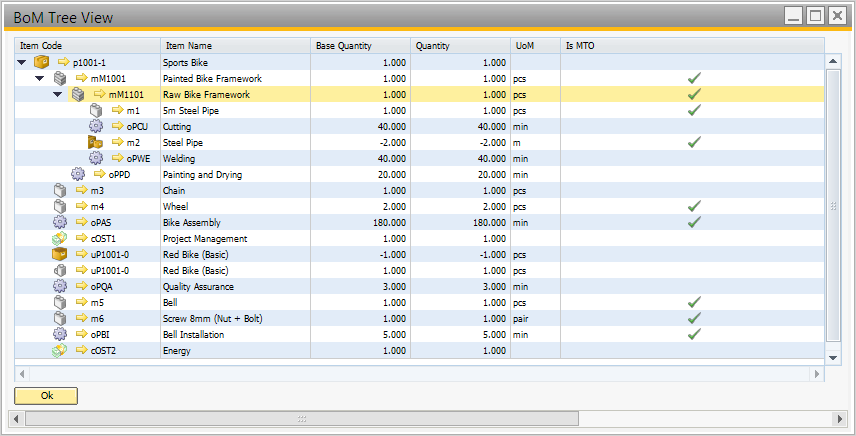Toggle Is MTO checkmark for m4 Wheel
The height and width of the screenshot is (436, 856).
click(x=694, y=206)
